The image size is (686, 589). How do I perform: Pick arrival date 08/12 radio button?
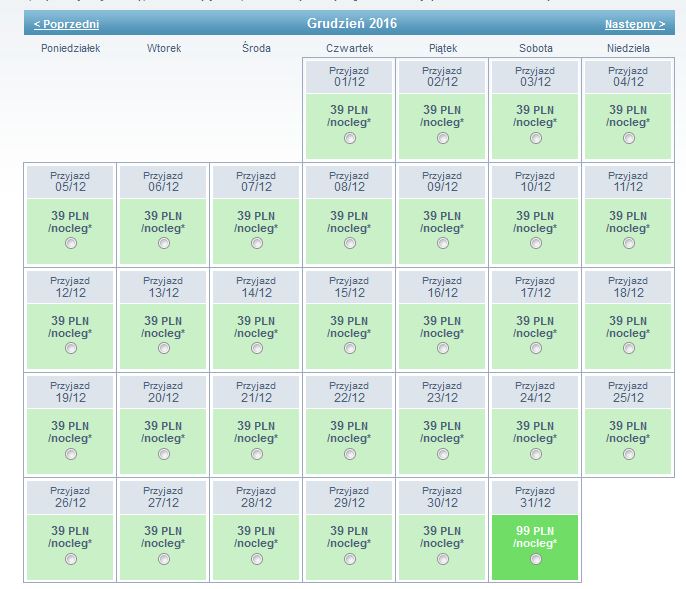(x=350, y=243)
